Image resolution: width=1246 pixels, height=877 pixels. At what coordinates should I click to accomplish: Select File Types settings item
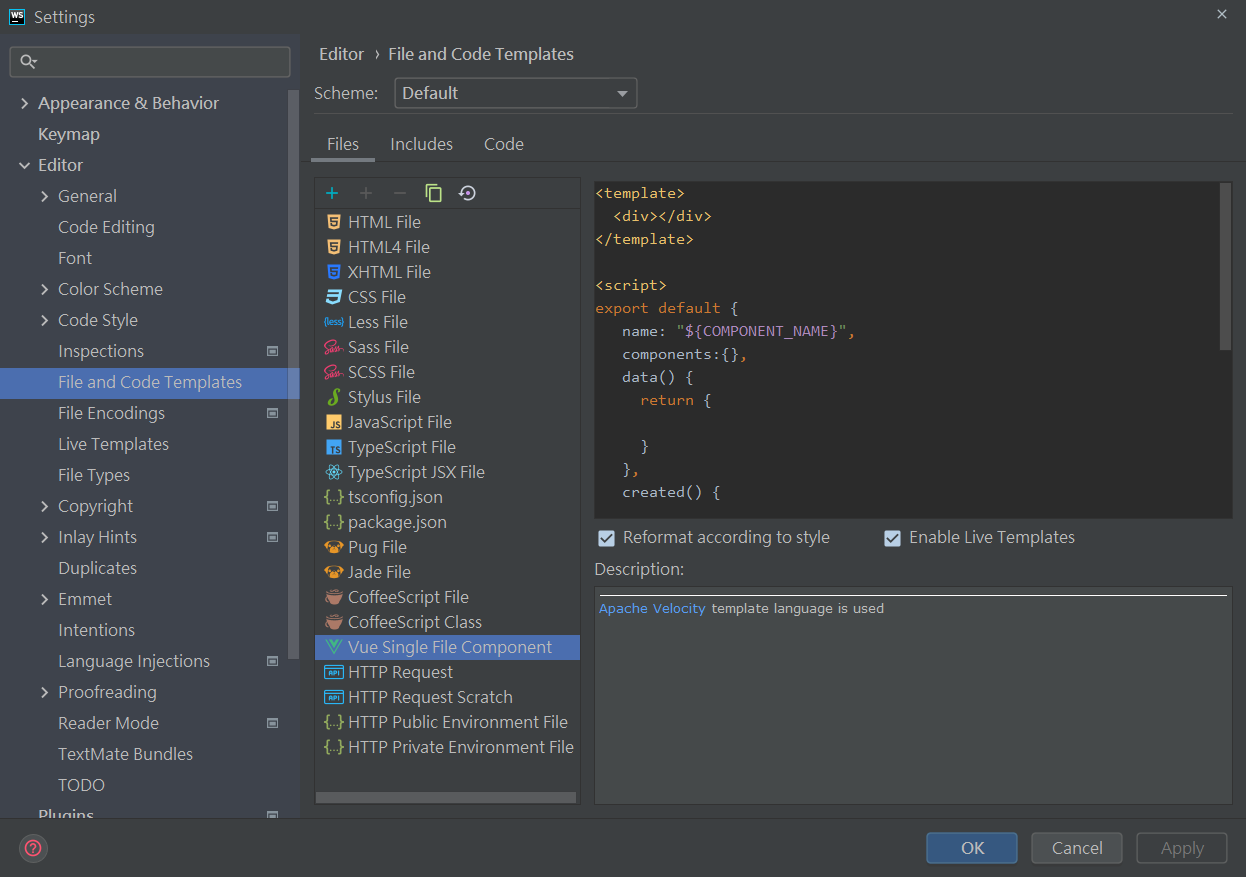click(94, 475)
